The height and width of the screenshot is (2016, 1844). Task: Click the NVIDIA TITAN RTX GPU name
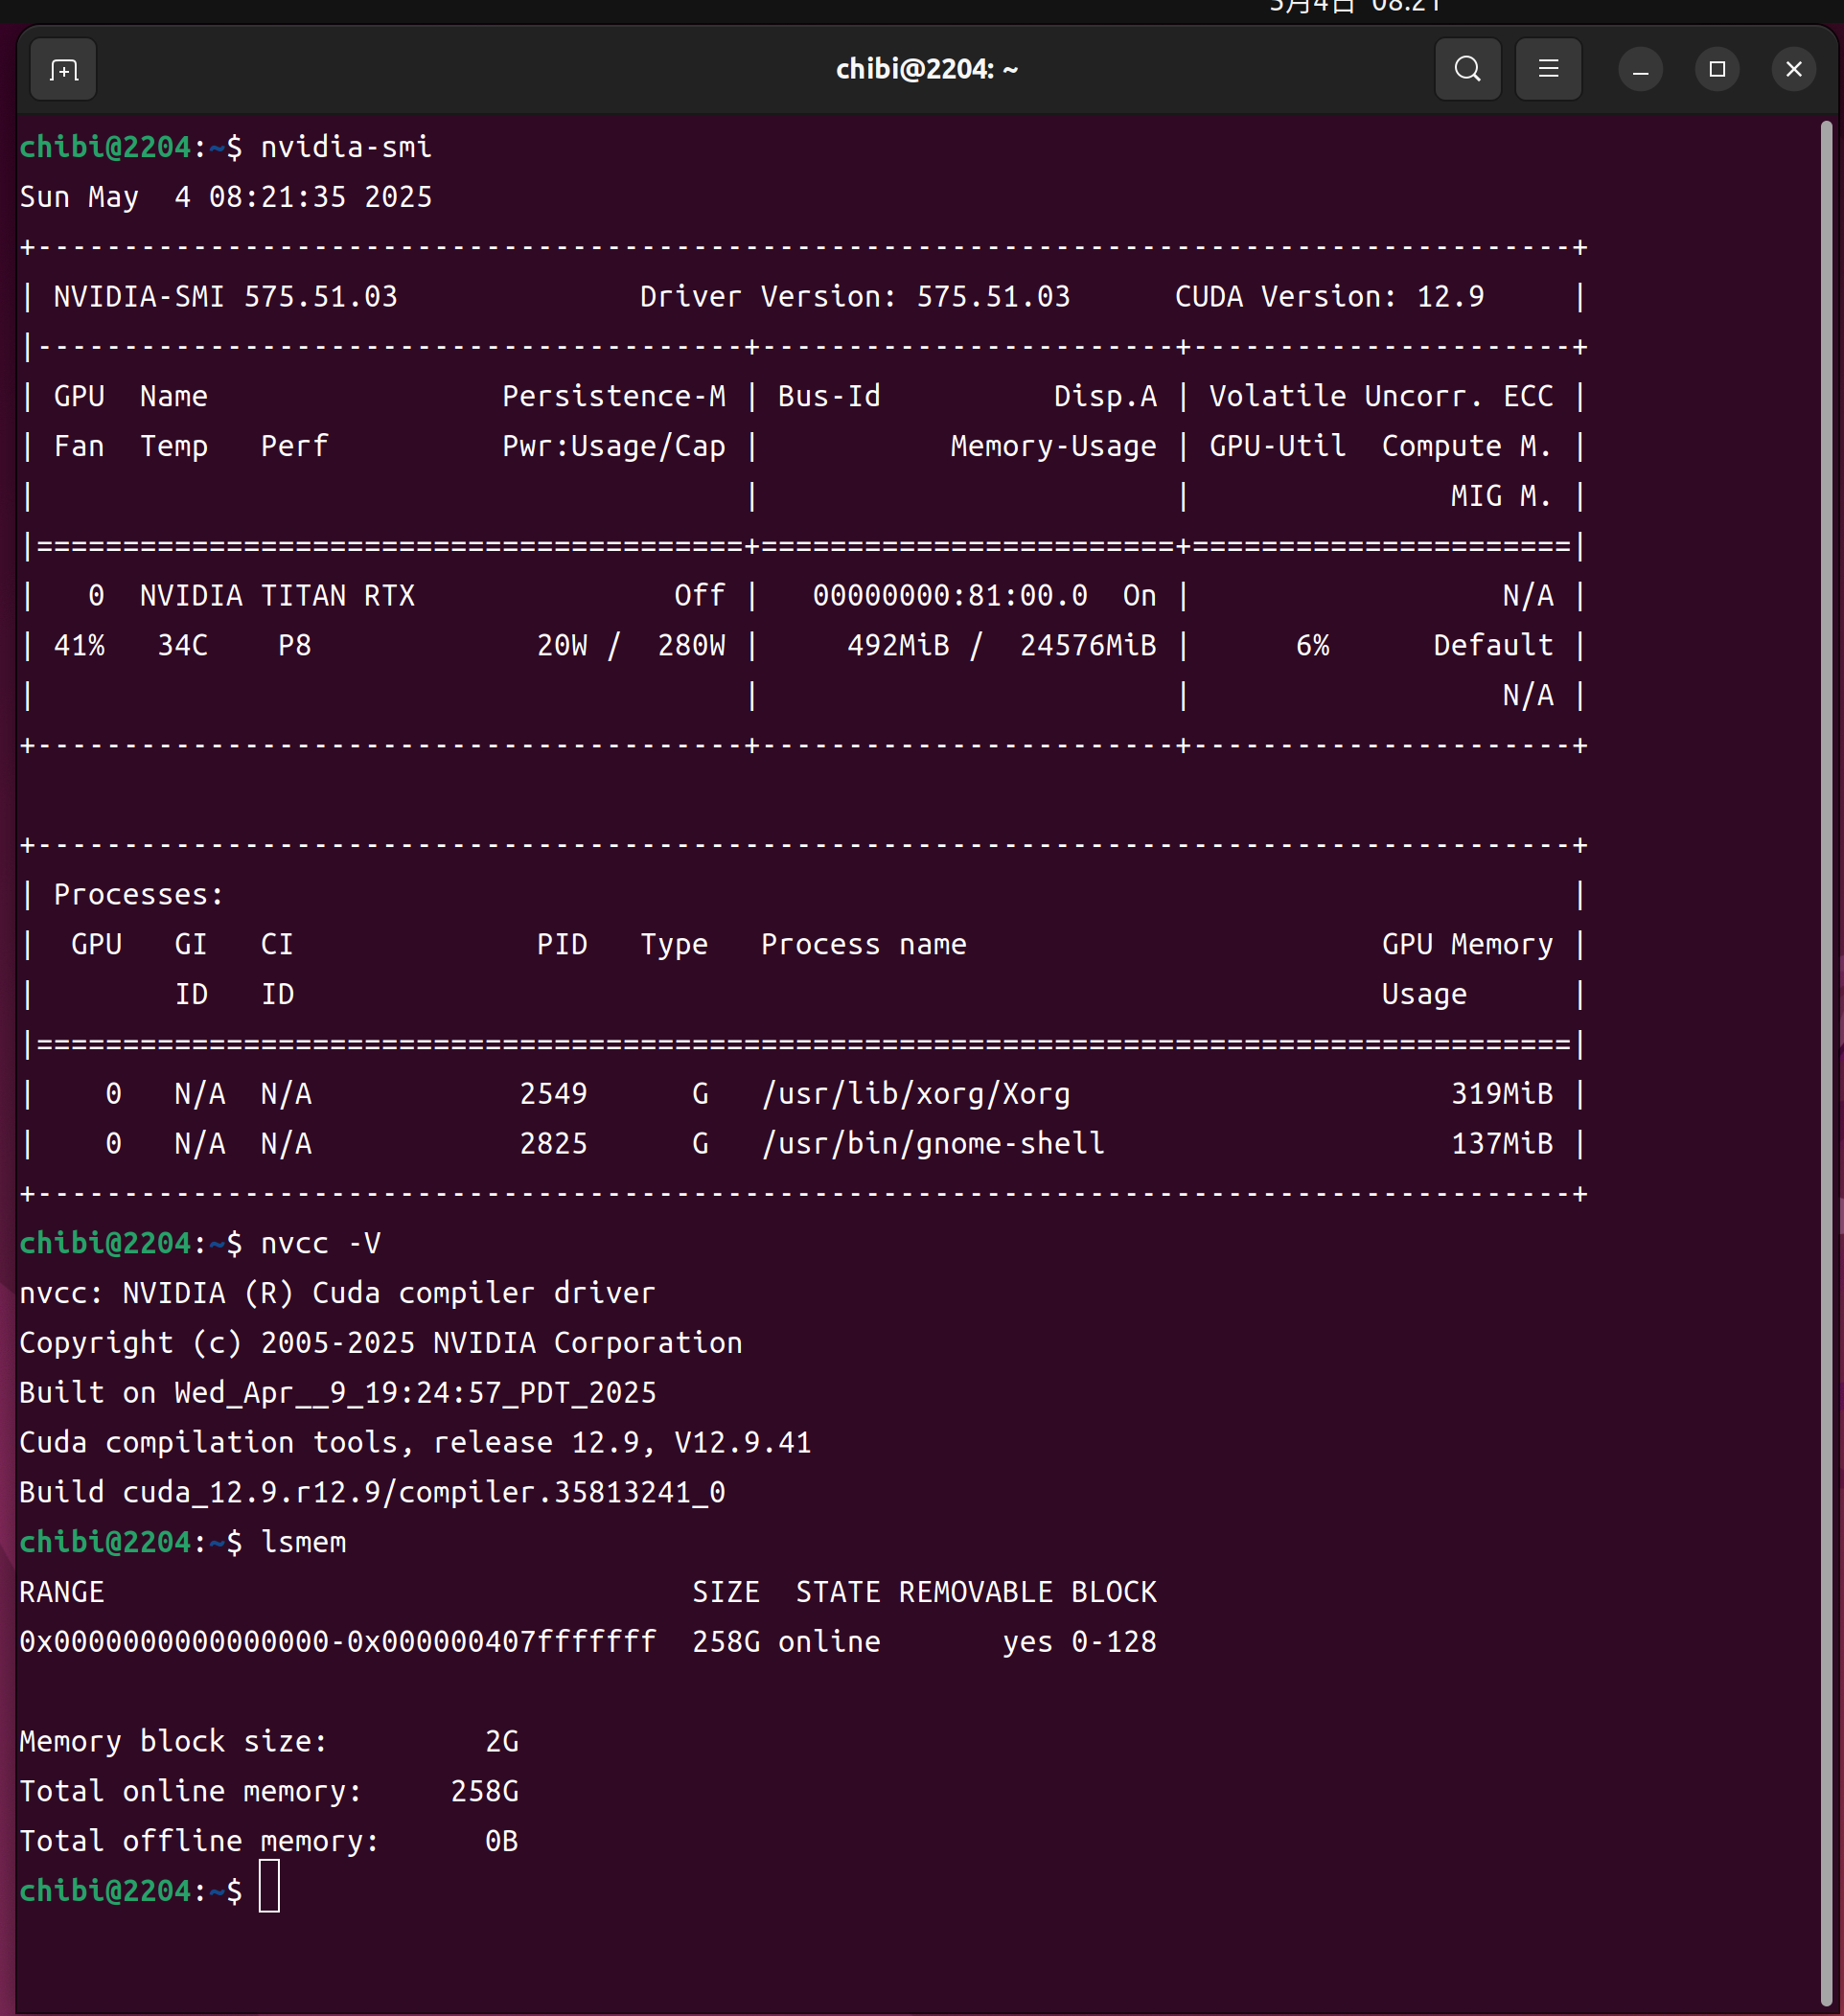click(277, 596)
